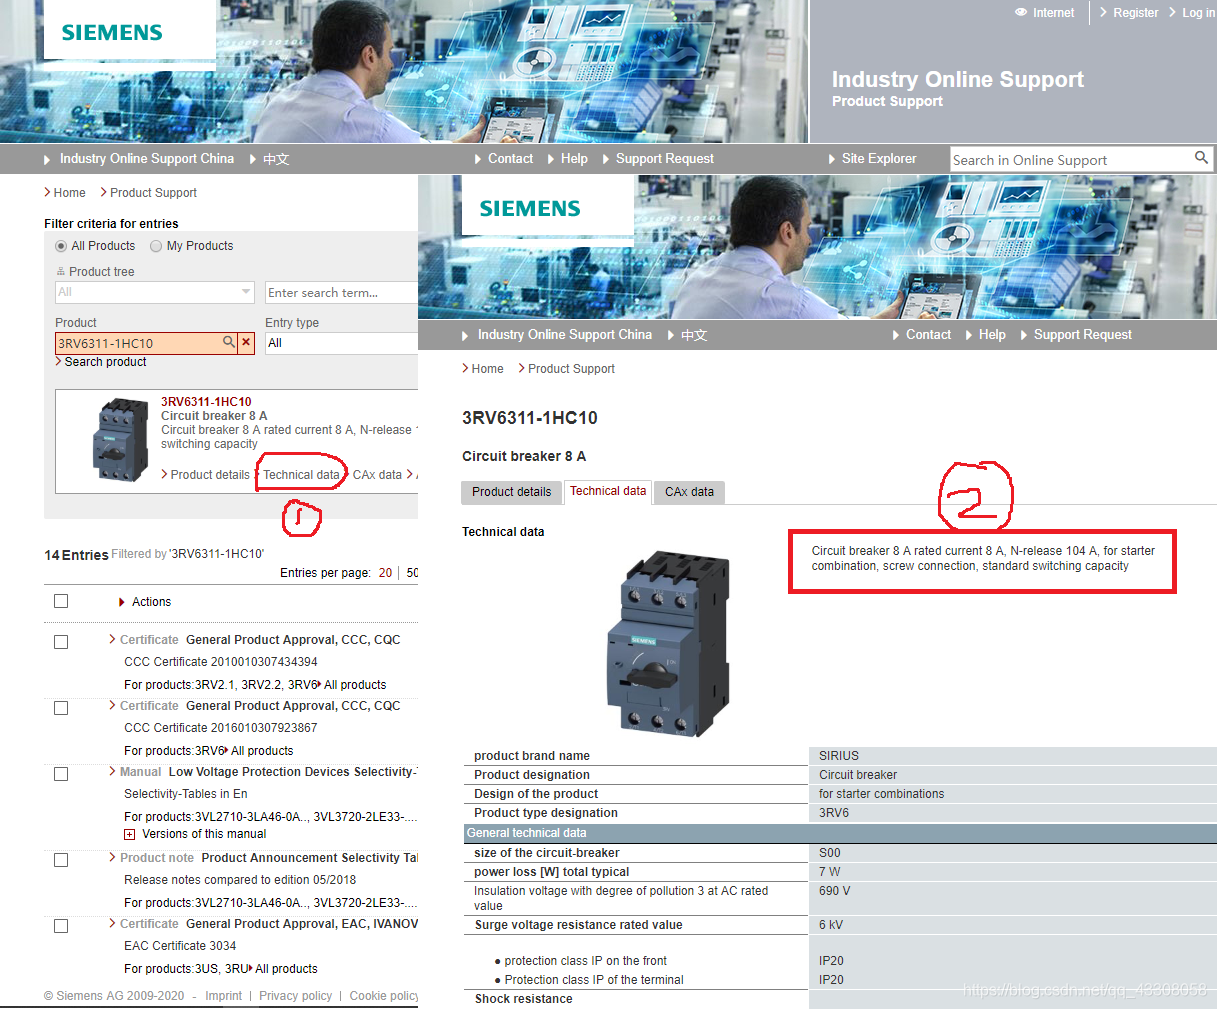Tick the checkbox beside the Manual Low Voltage entry
Screen dimensions: 1217x1009
click(x=61, y=774)
